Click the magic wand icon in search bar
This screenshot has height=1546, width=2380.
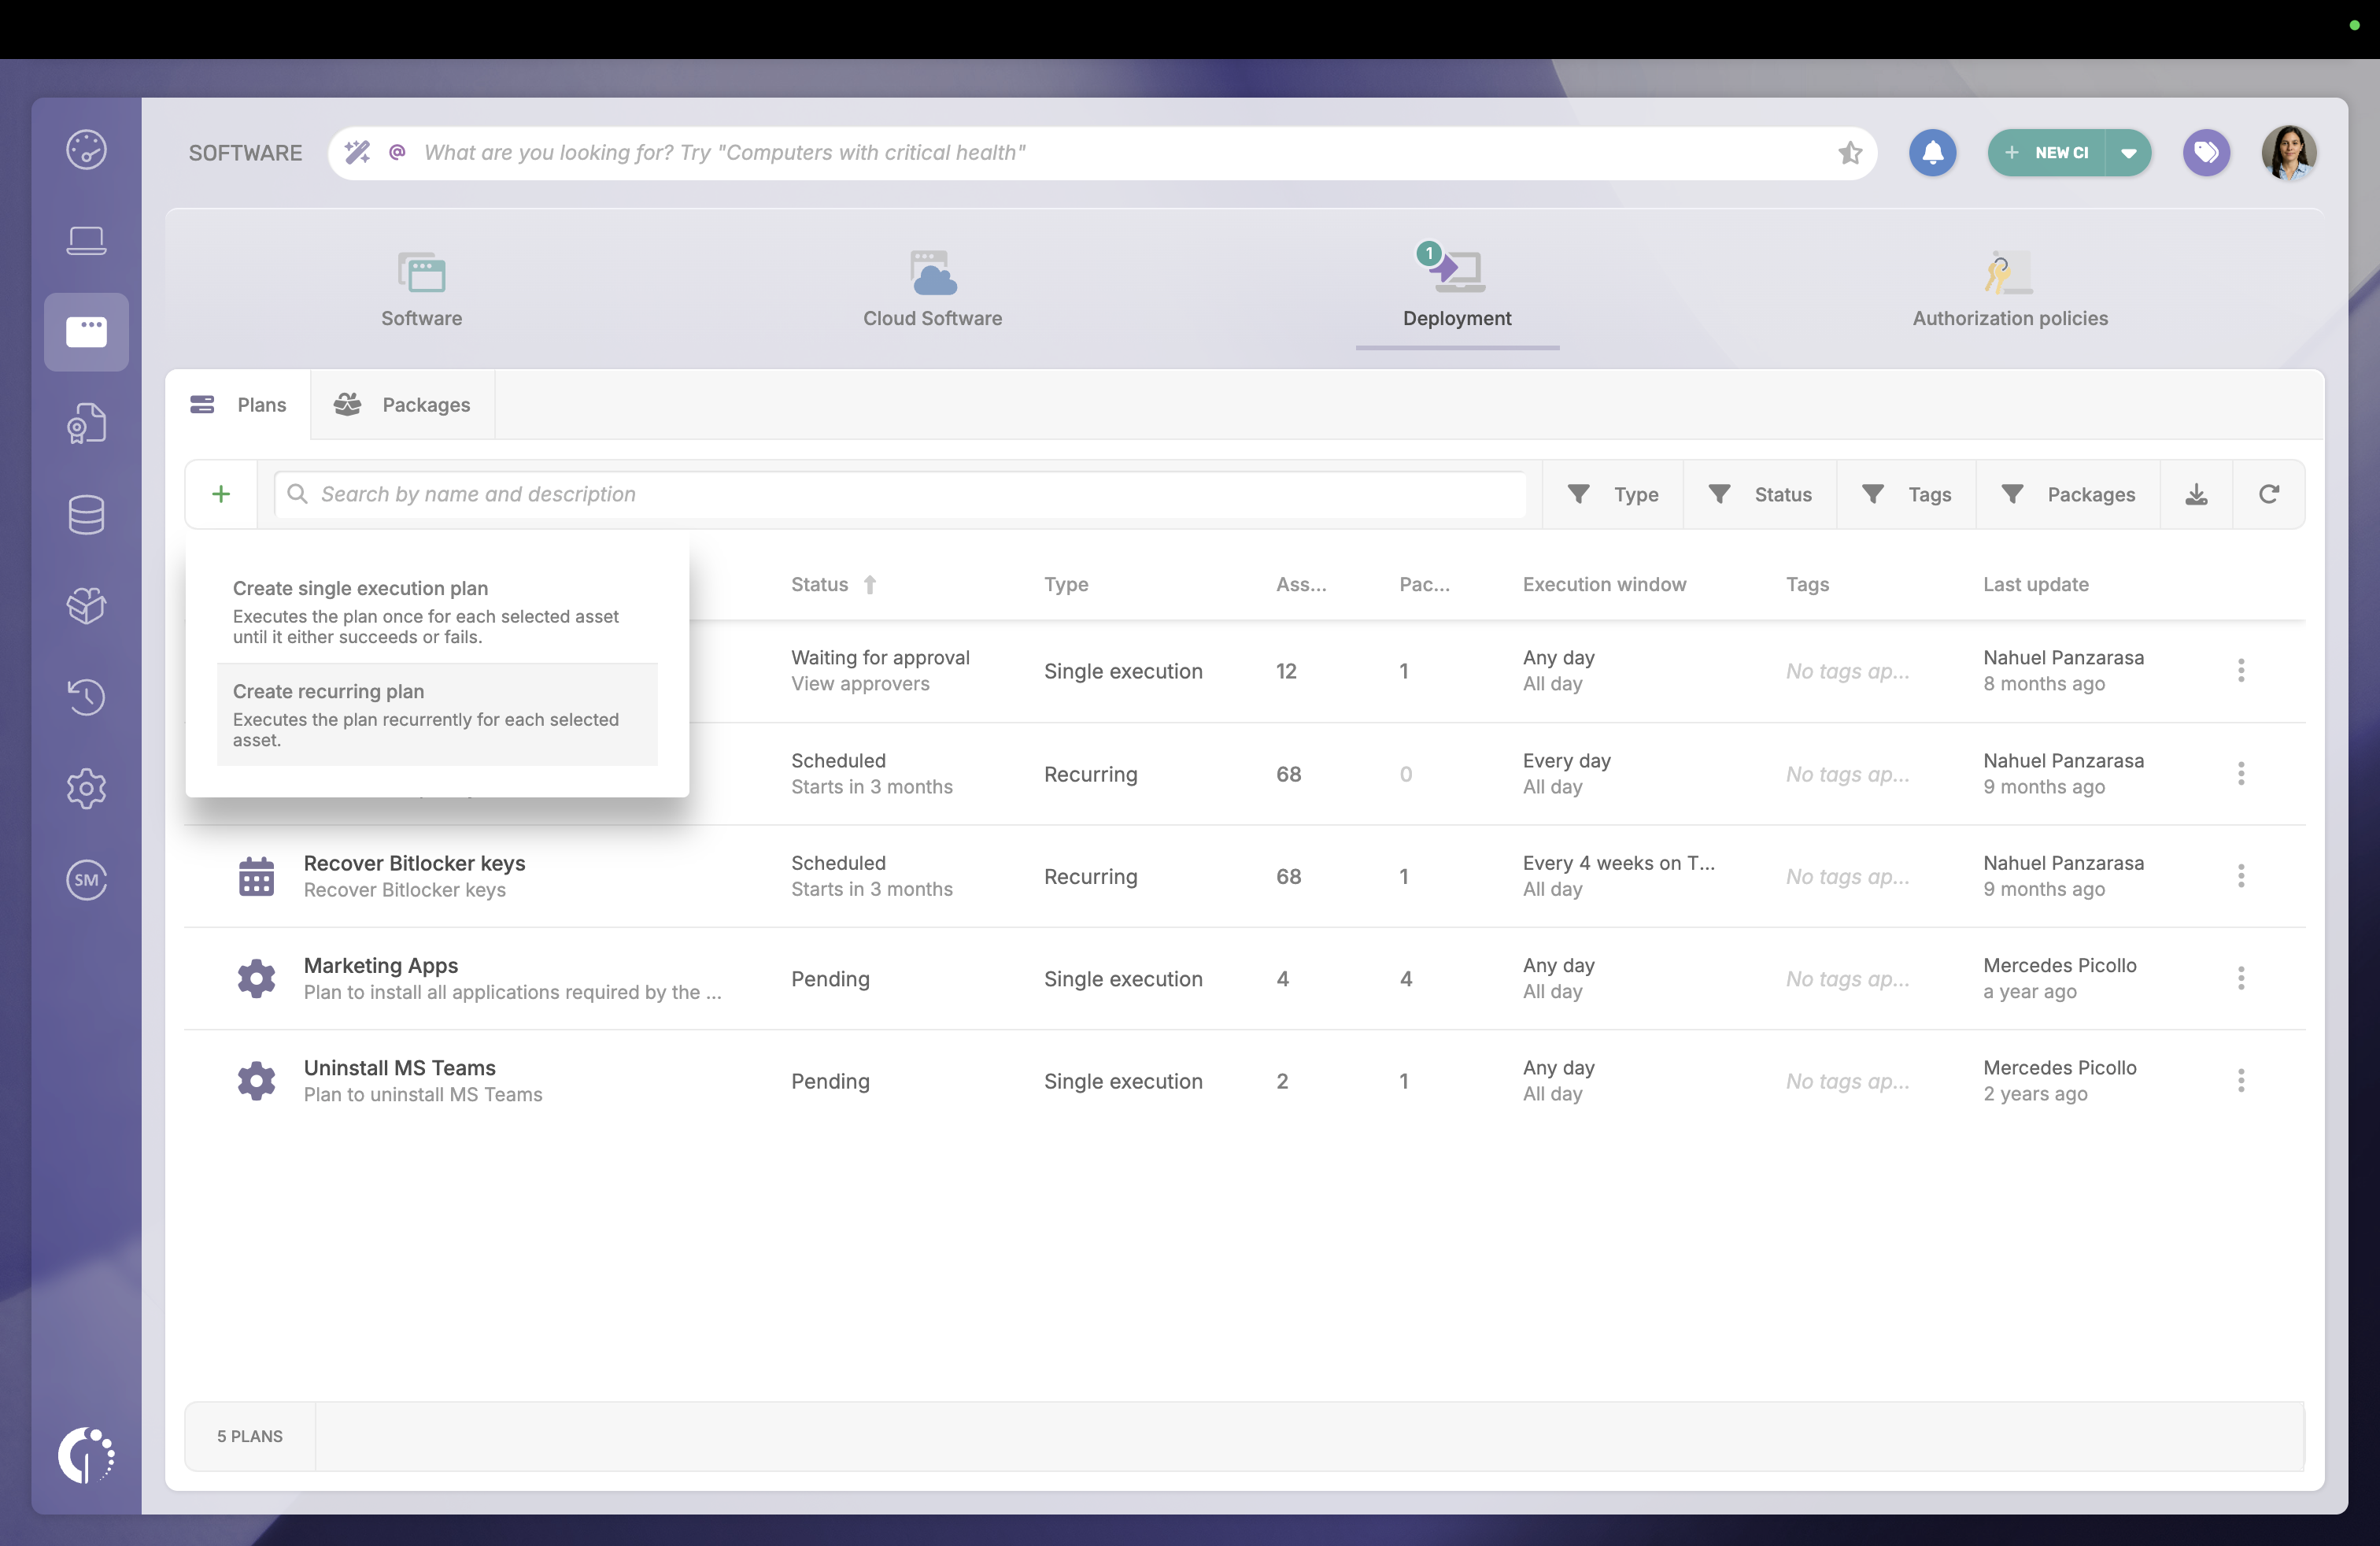tap(357, 152)
